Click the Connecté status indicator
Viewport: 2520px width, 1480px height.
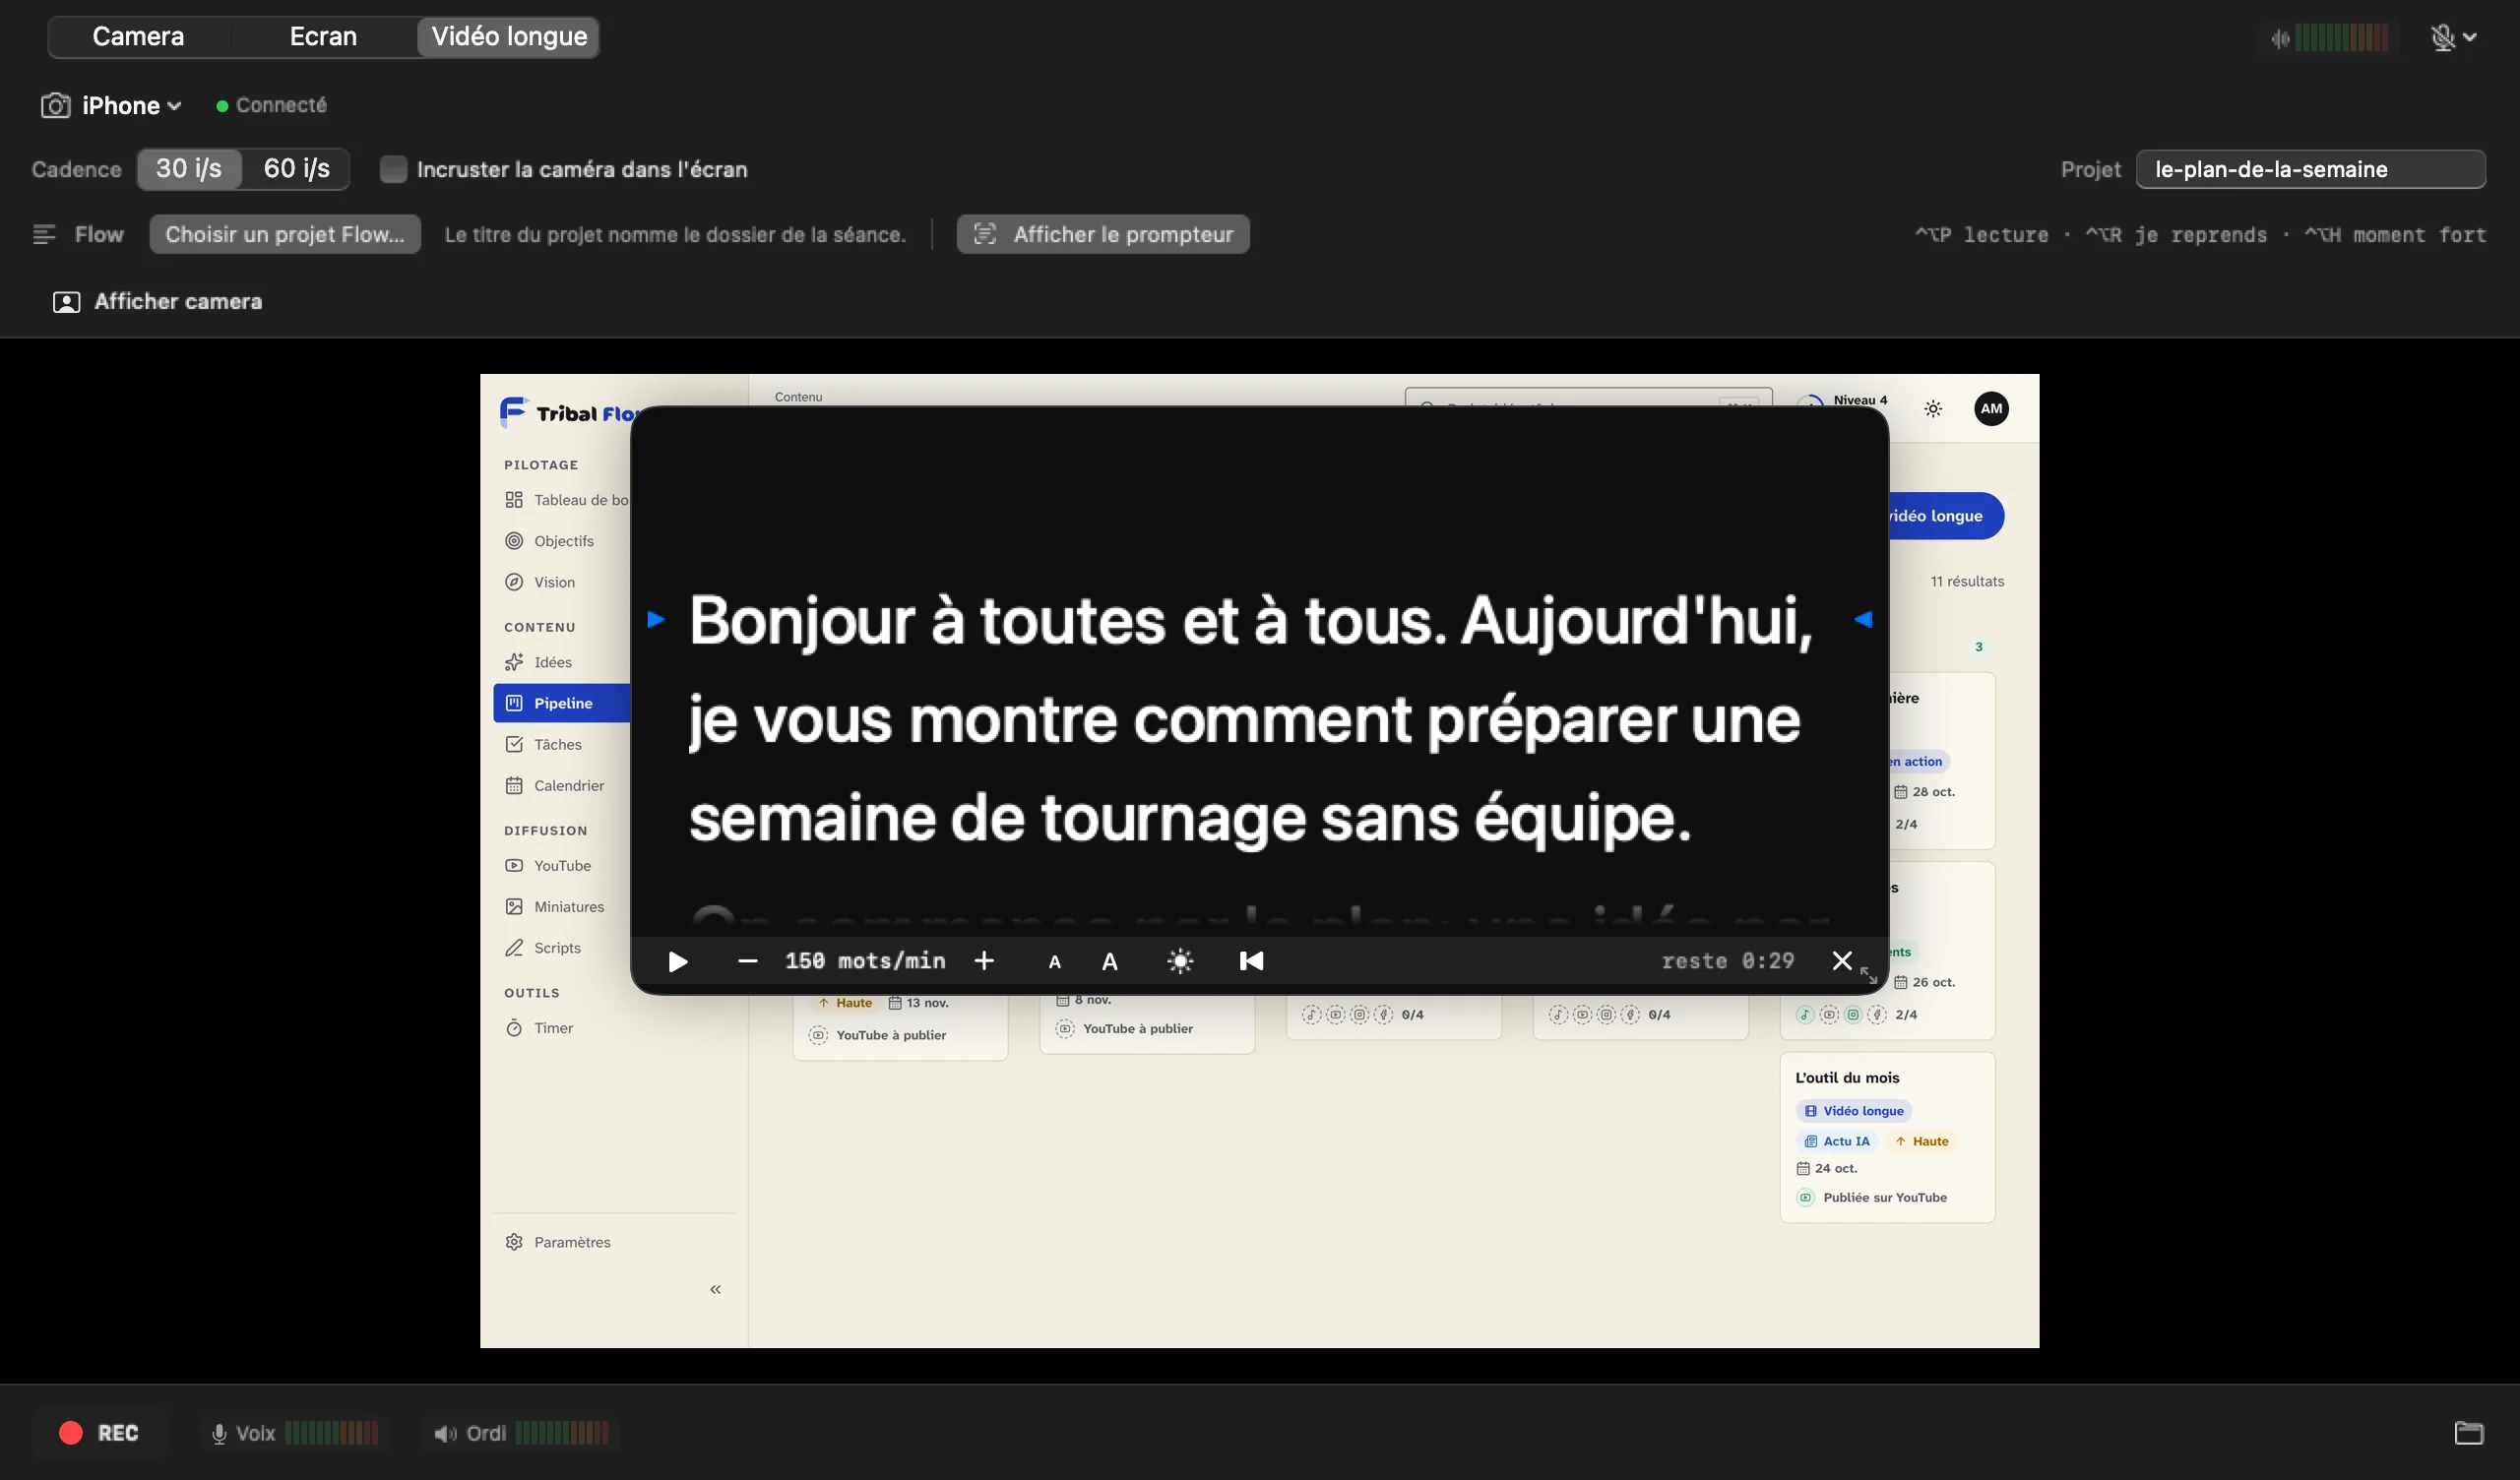pos(272,105)
